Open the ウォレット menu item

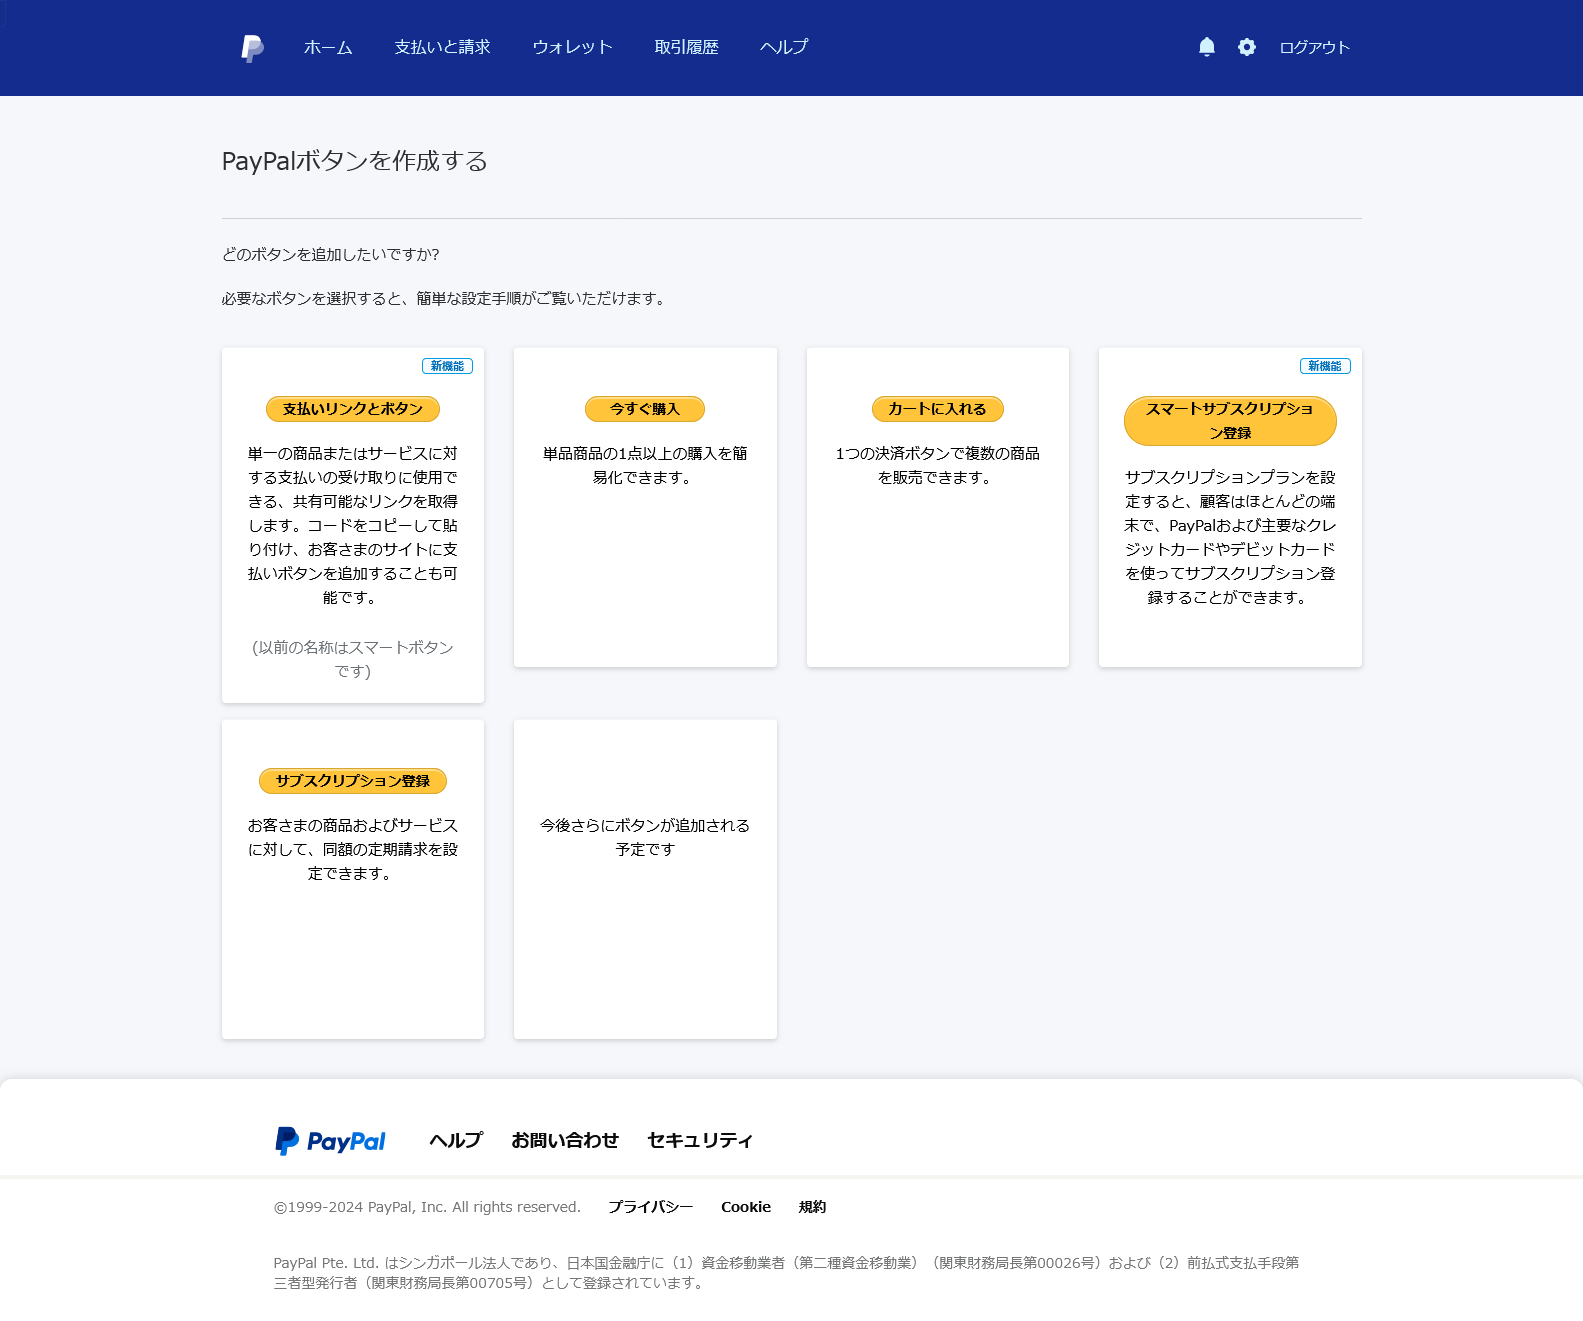pos(572,47)
